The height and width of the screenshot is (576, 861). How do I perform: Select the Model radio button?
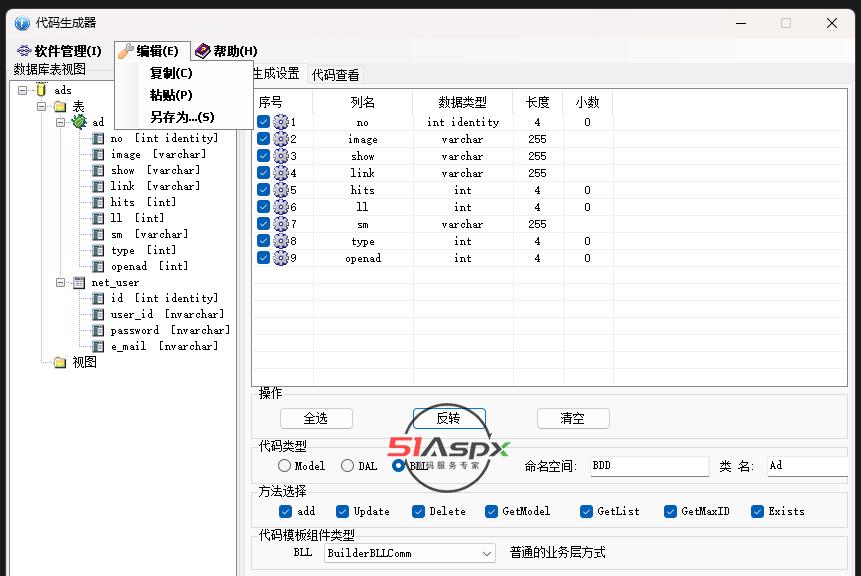click(x=284, y=466)
